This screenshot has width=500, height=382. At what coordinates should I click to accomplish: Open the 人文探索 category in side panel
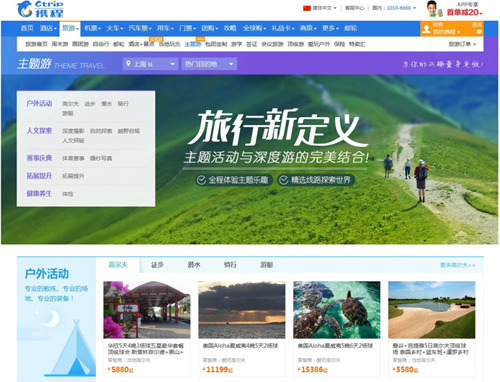39,131
